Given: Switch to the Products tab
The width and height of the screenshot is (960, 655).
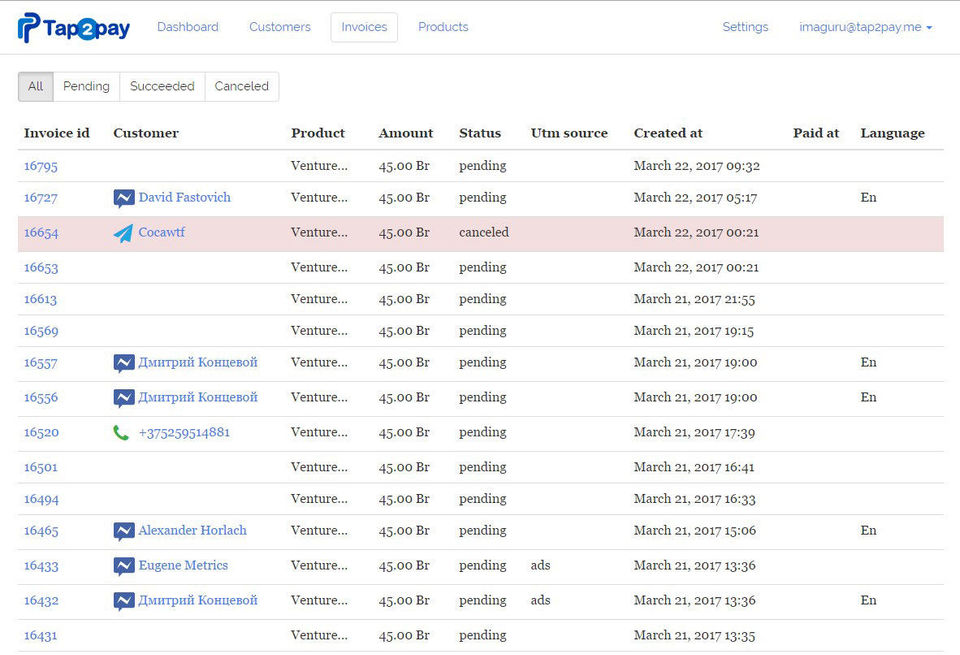Looking at the screenshot, I should [x=443, y=28].
